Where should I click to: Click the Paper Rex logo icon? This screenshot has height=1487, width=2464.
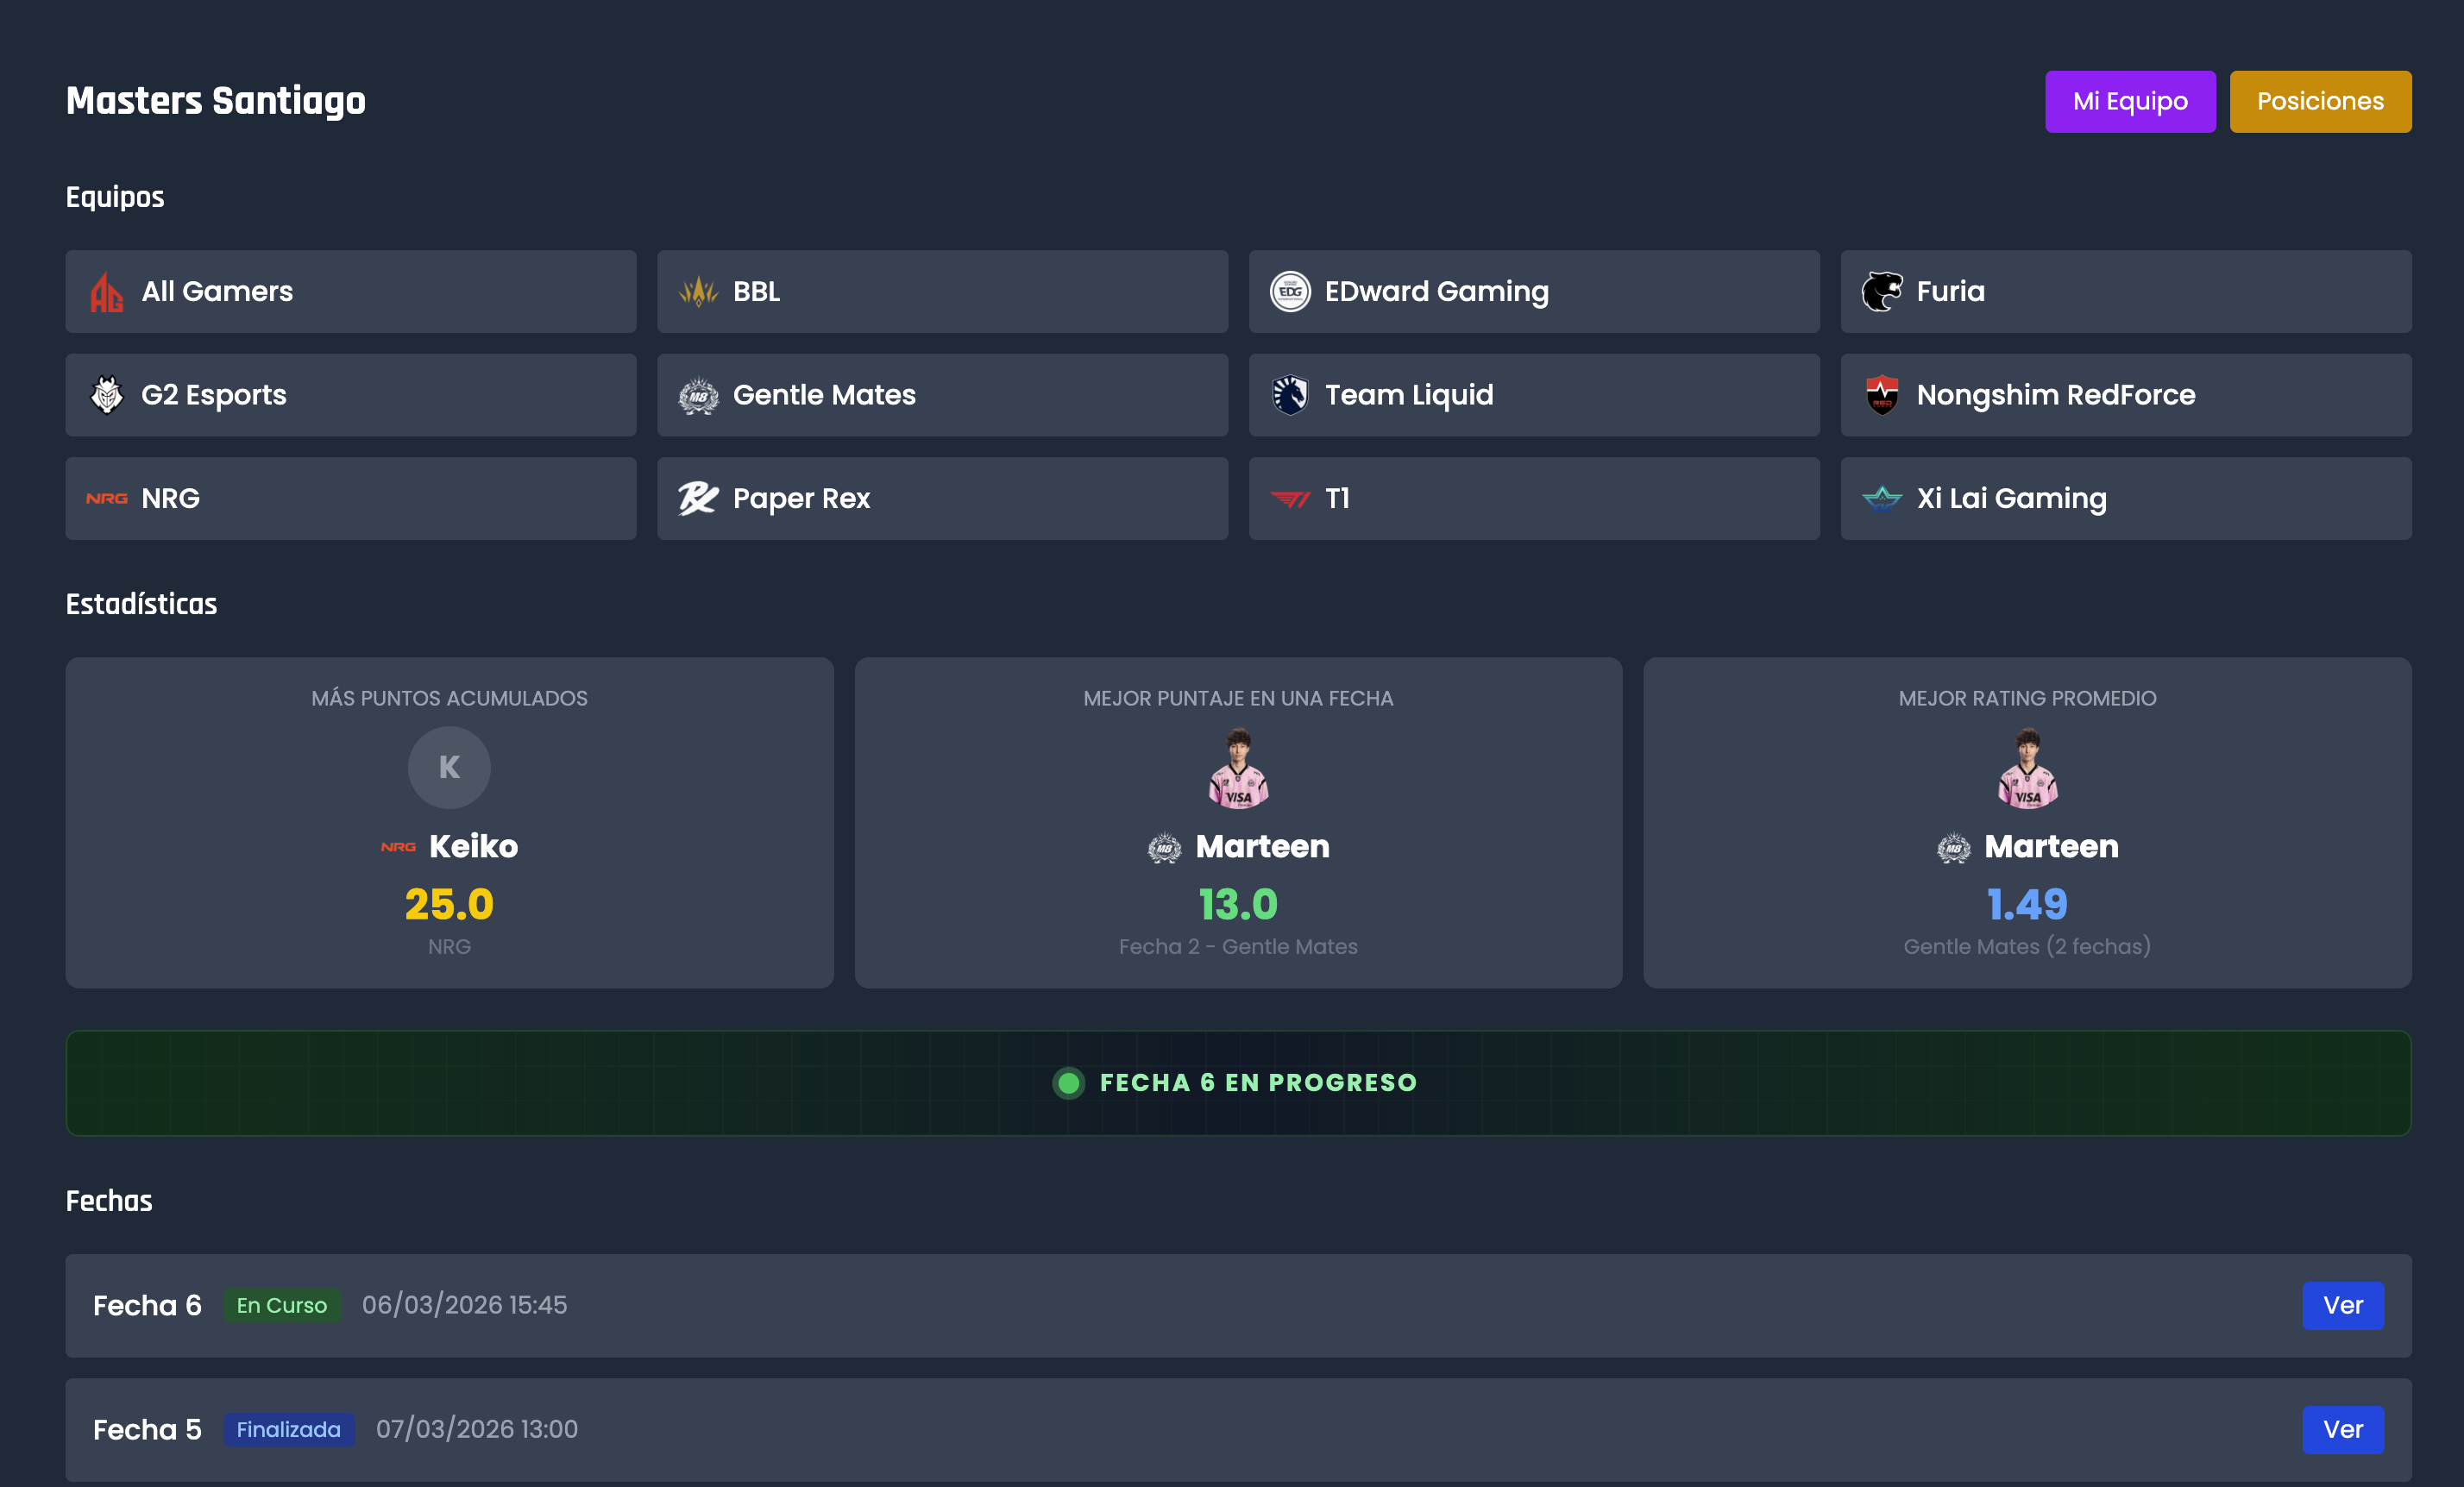point(698,498)
